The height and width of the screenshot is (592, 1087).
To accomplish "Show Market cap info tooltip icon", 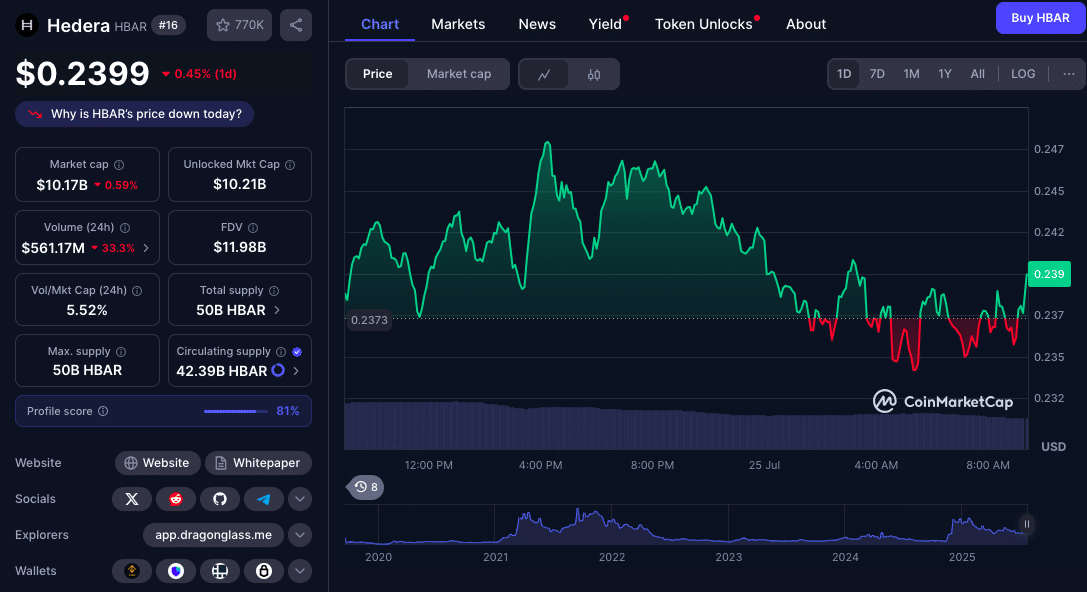I will click(x=119, y=165).
